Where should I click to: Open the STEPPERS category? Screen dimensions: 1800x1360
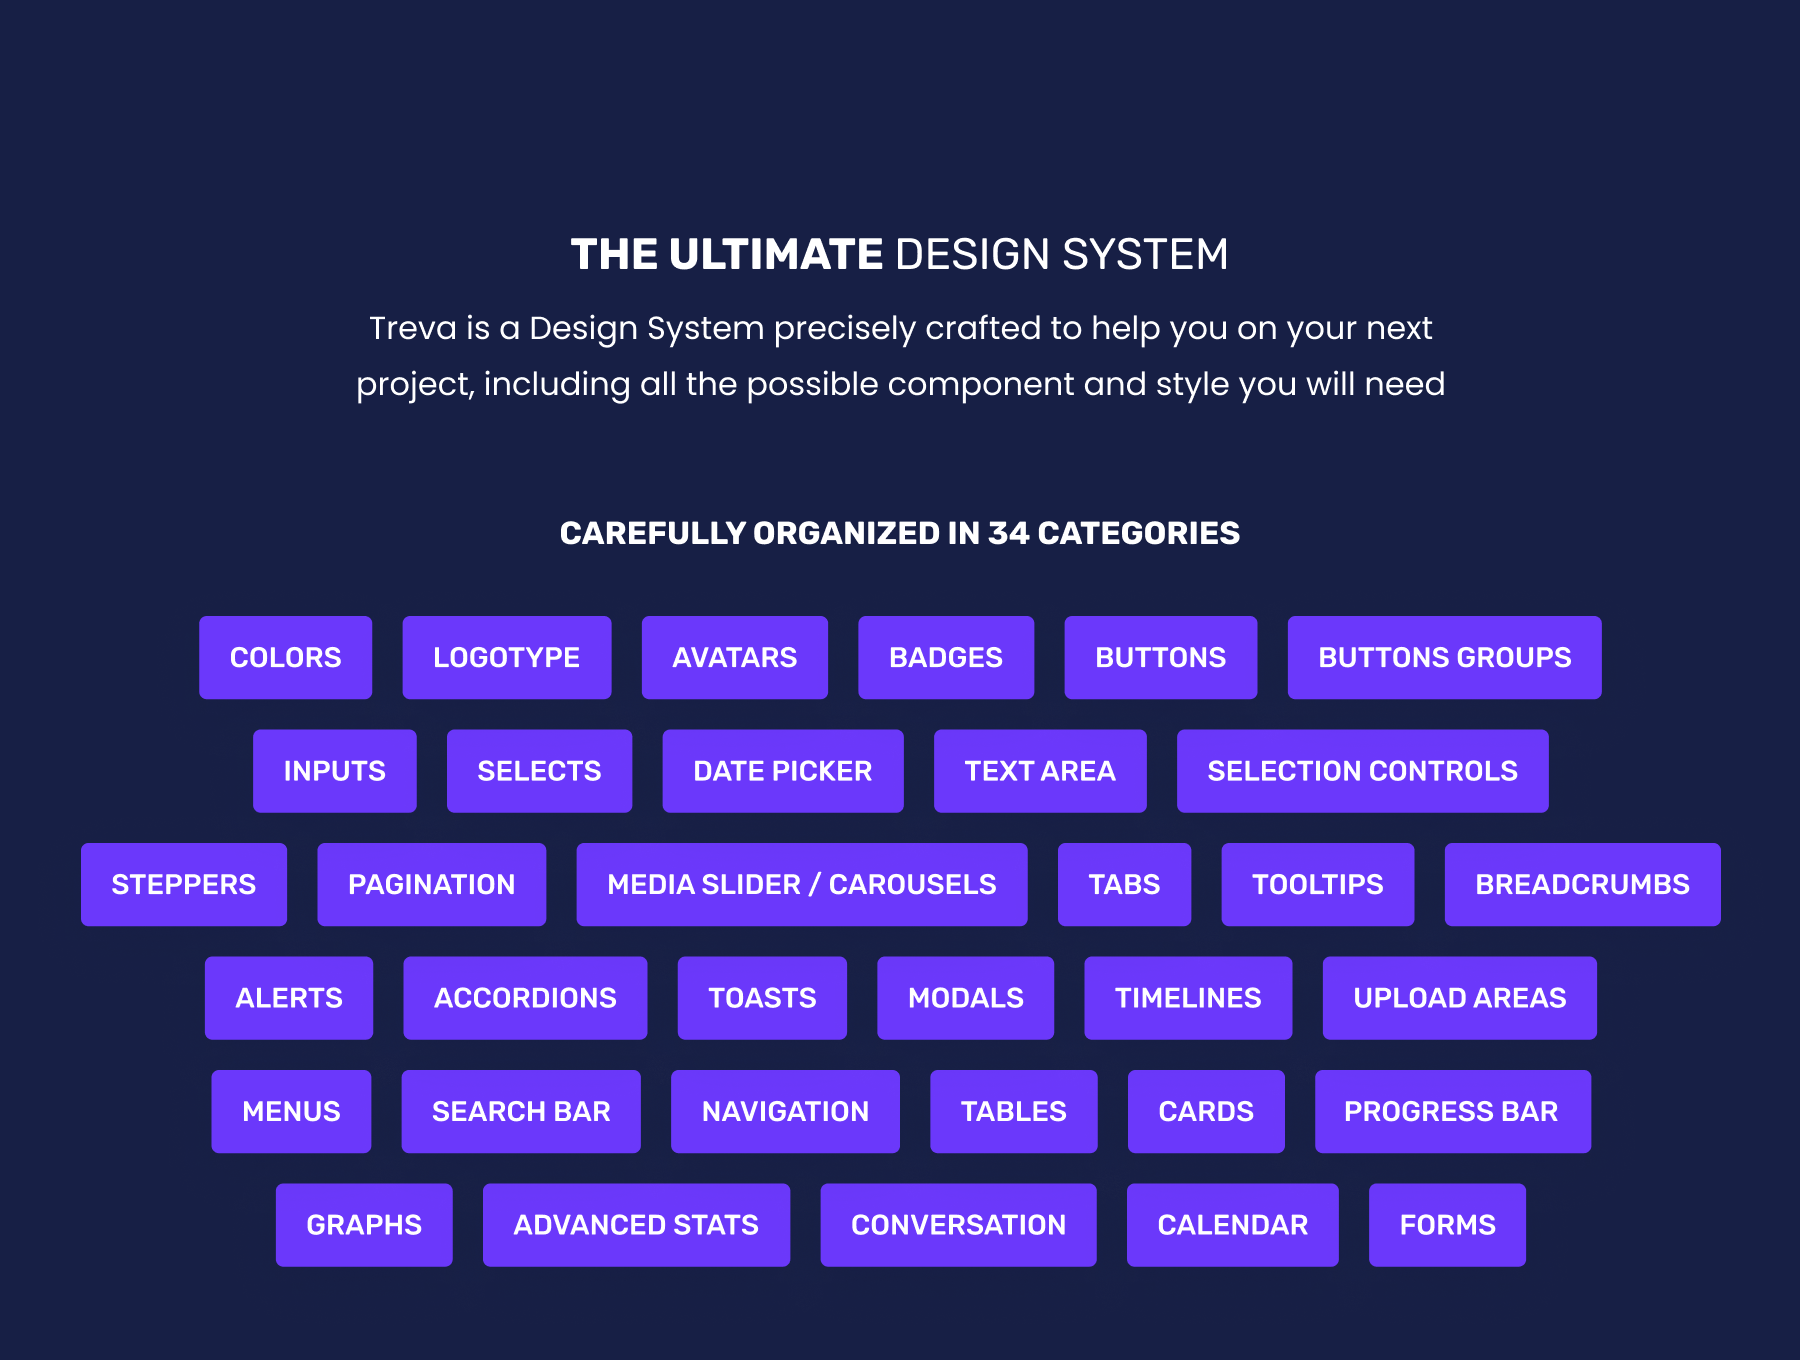(184, 884)
